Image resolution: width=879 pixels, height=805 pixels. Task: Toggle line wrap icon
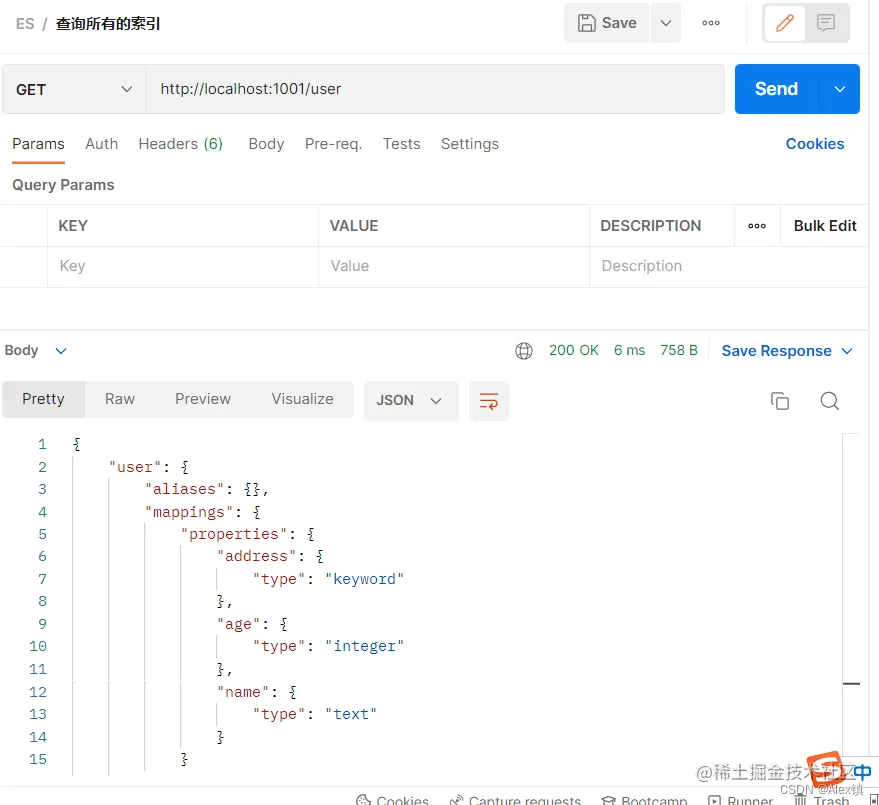tap(489, 401)
